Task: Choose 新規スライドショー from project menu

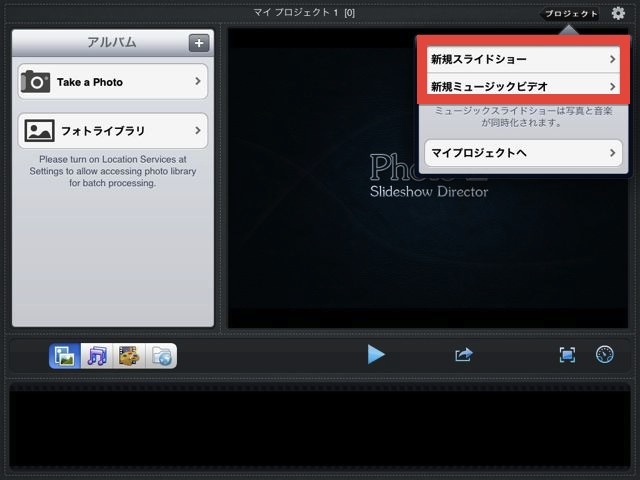Action: pos(523,60)
